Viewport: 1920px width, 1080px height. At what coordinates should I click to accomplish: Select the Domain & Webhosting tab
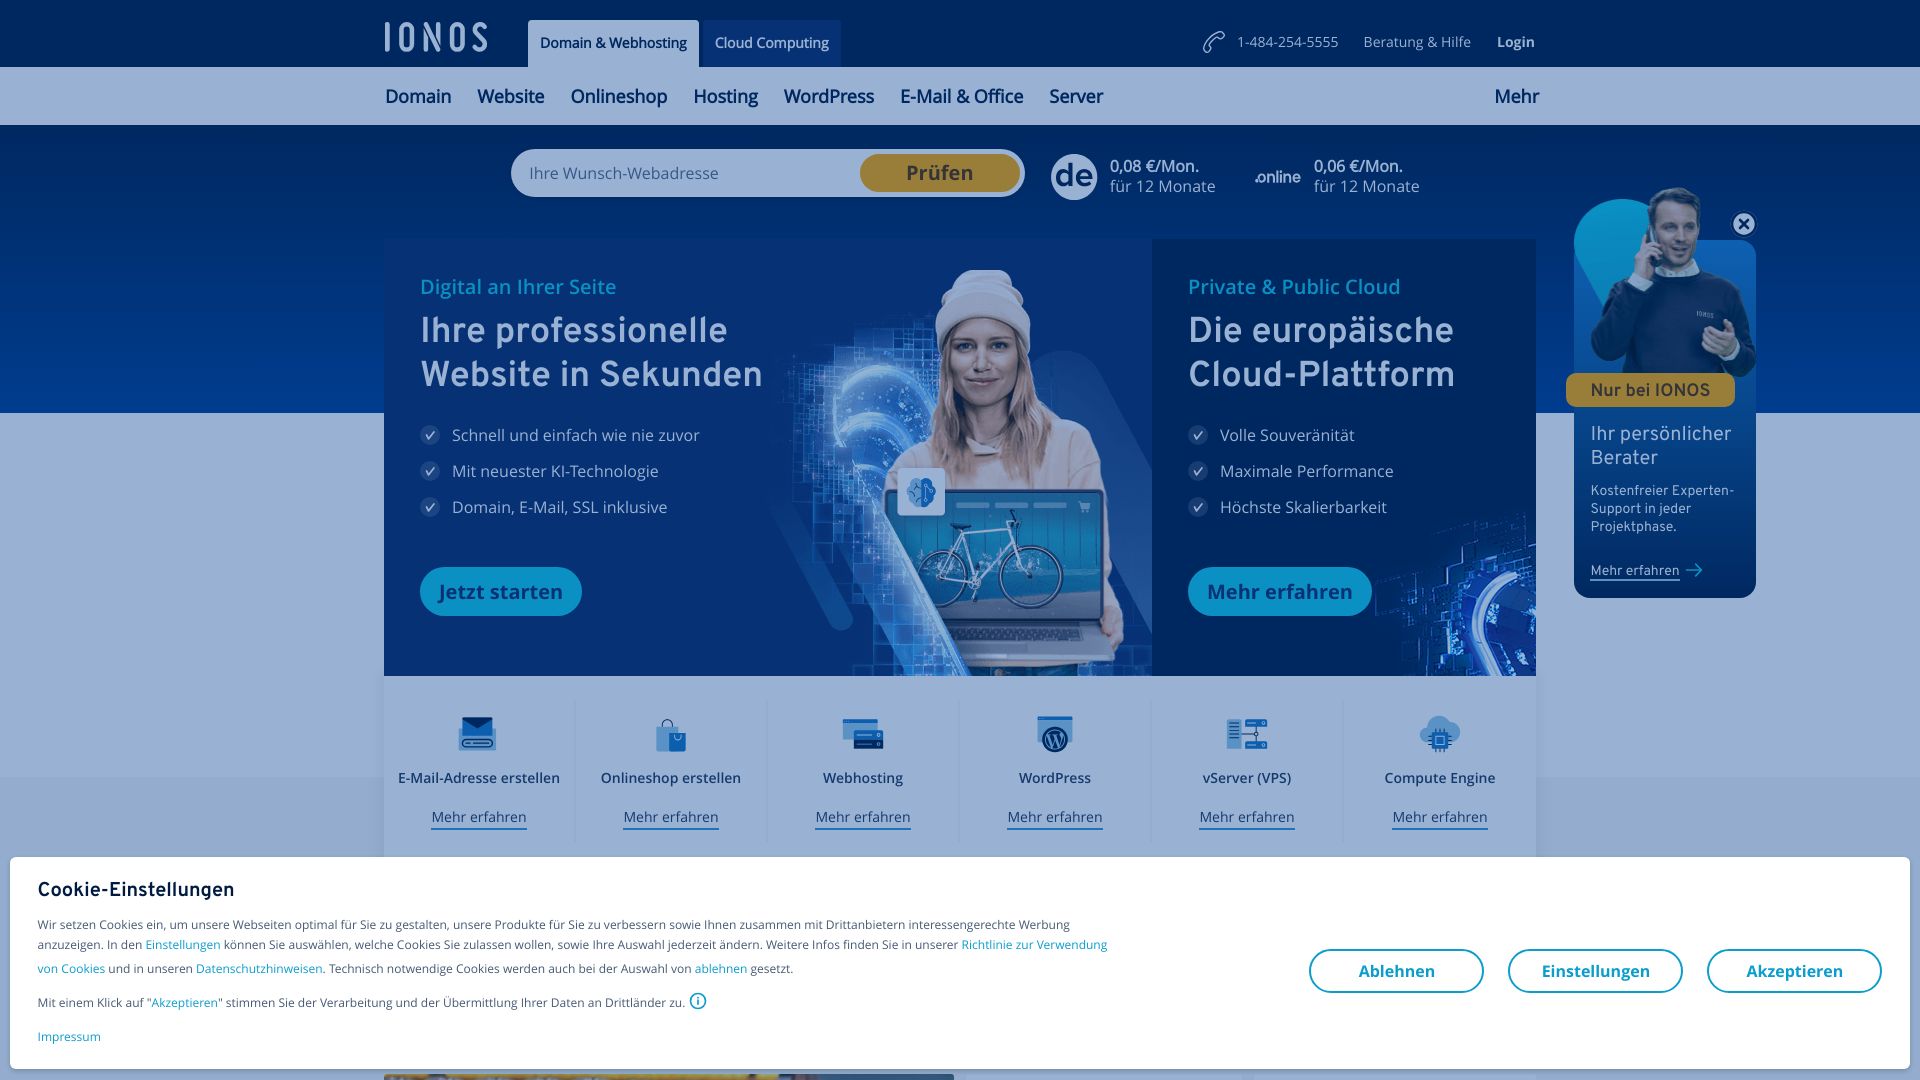[x=613, y=43]
